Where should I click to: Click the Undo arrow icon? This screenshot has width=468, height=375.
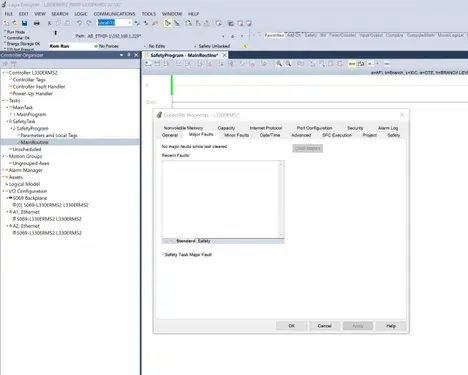[79, 23]
